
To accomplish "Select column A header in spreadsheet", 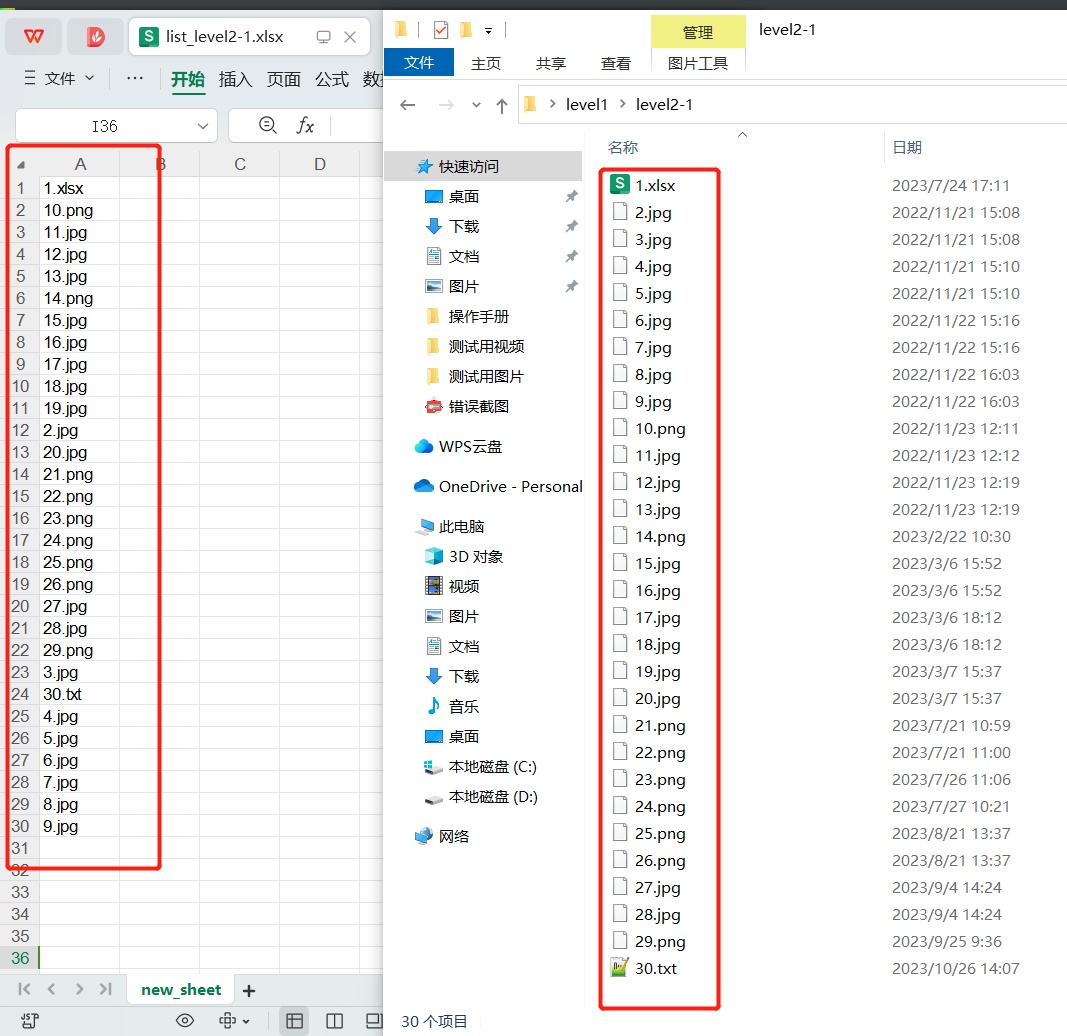I will coord(80,164).
